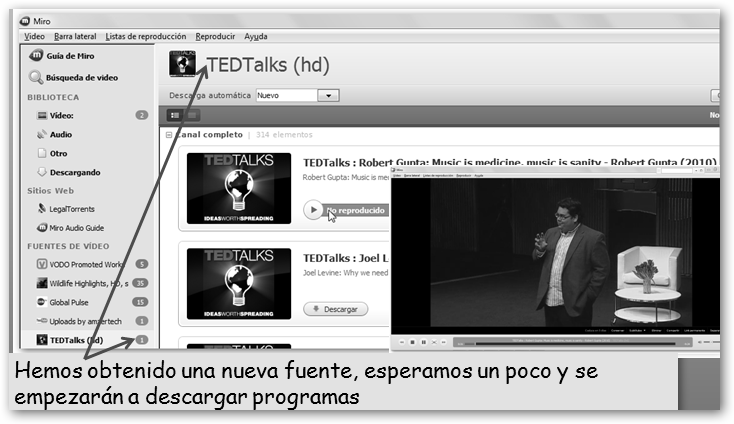Open the Otro library section
This screenshot has height=424, width=734.
pos(58,153)
